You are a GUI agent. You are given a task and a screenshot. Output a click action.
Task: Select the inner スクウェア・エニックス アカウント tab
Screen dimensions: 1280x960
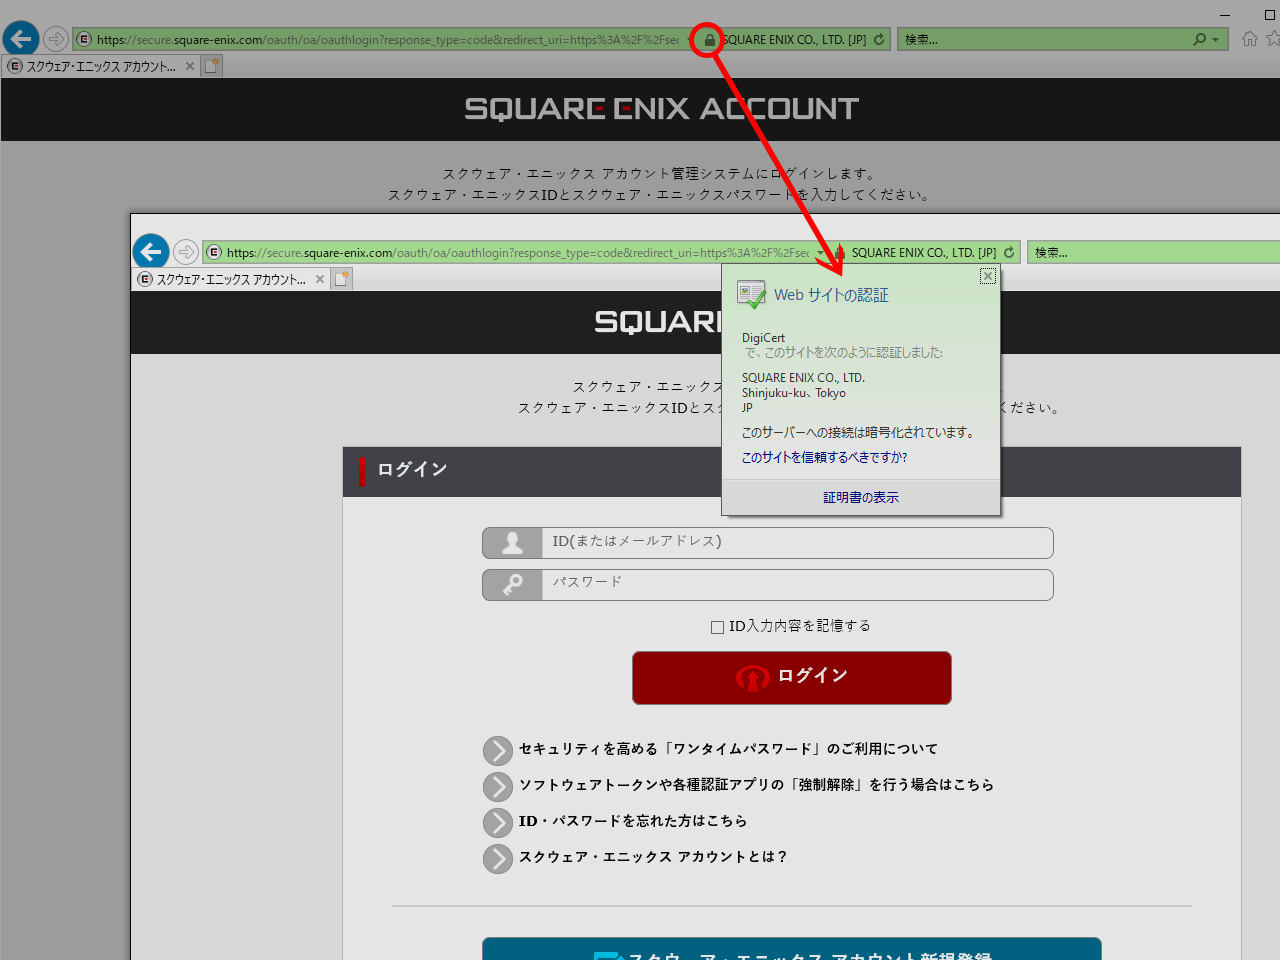(x=231, y=279)
